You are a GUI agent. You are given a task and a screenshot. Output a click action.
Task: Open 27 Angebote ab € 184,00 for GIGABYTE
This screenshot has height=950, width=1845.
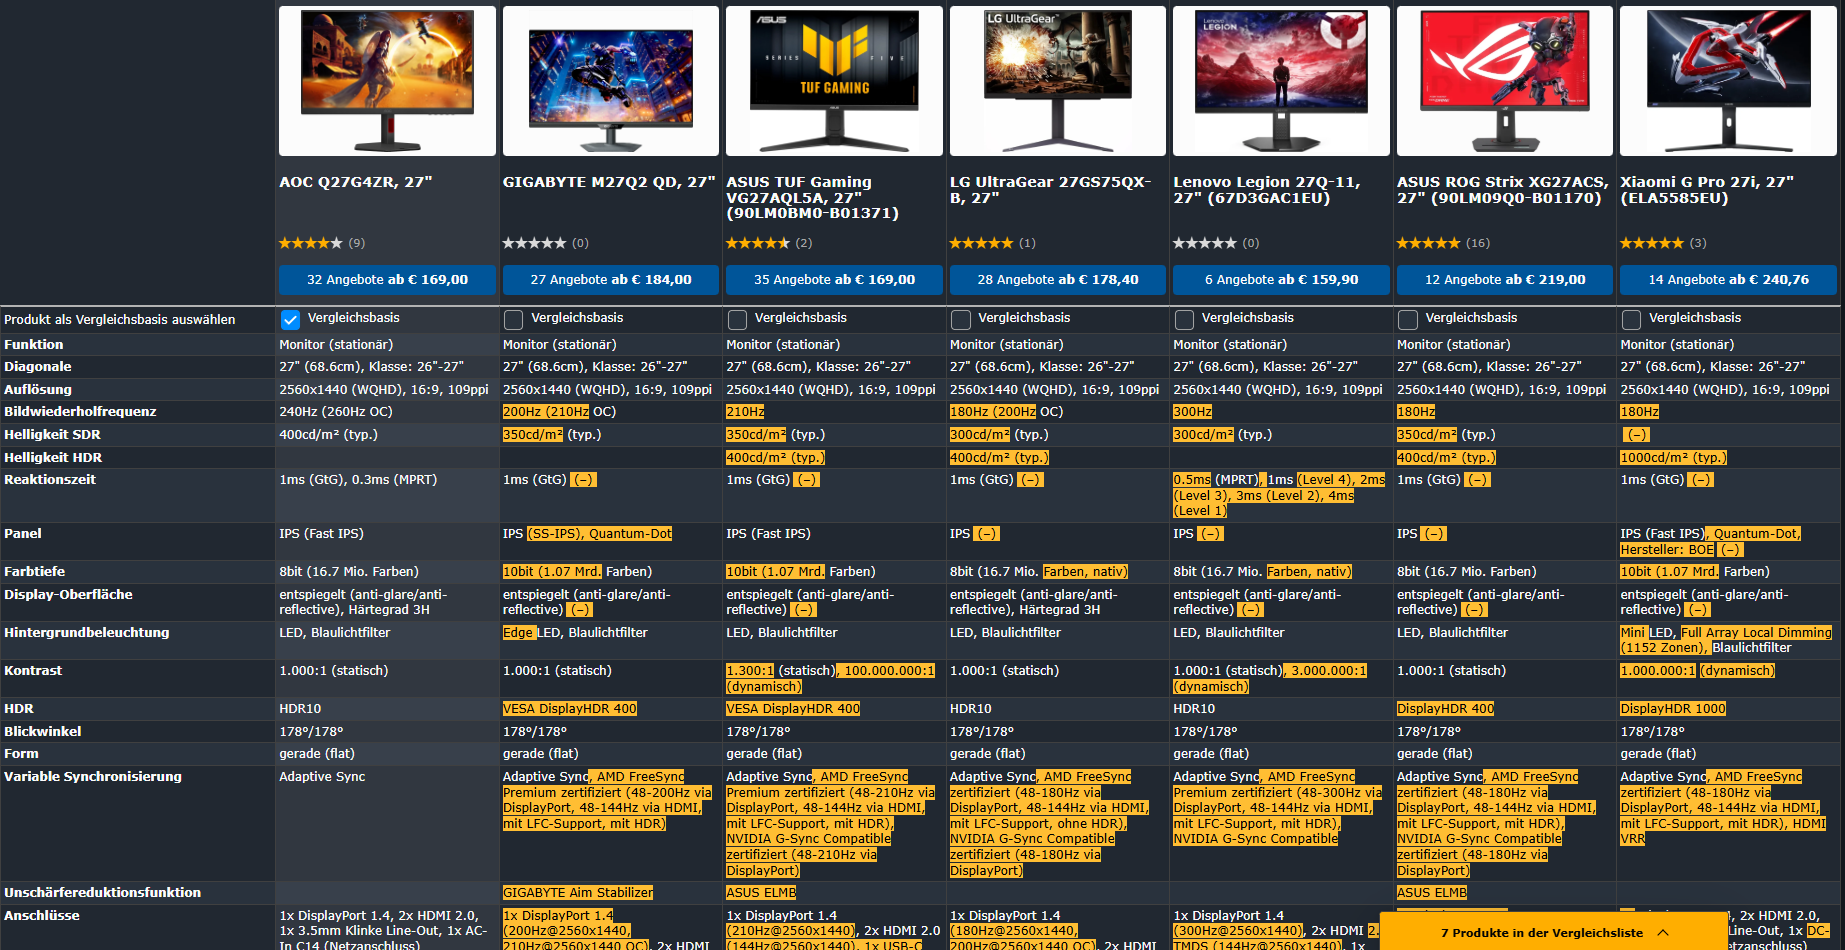[611, 280]
